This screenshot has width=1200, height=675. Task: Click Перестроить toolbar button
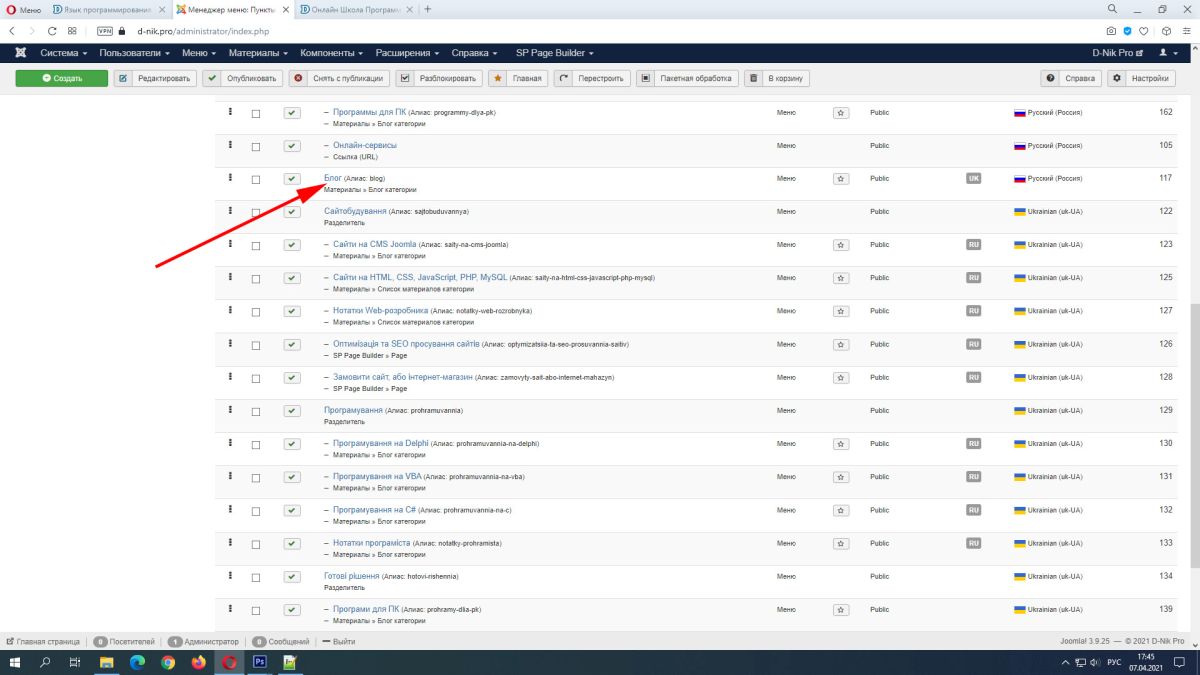click(x=592, y=78)
